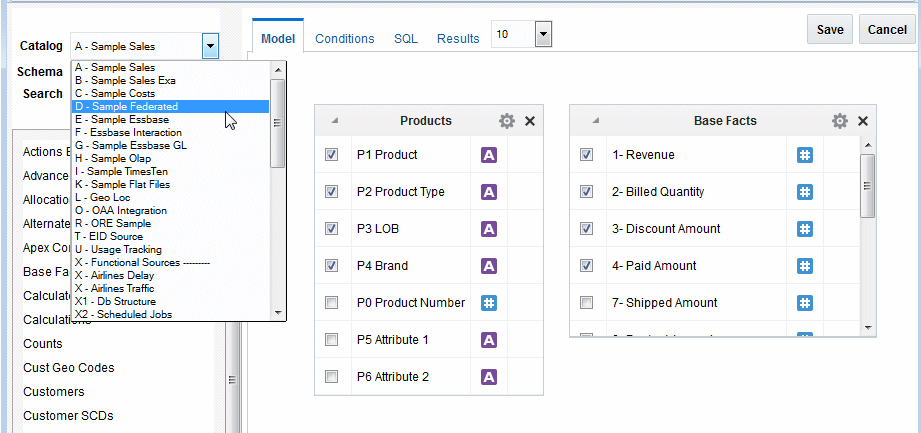Enable the P5 Attribute 1 checkbox
This screenshot has height=433, width=921.
tap(331, 340)
